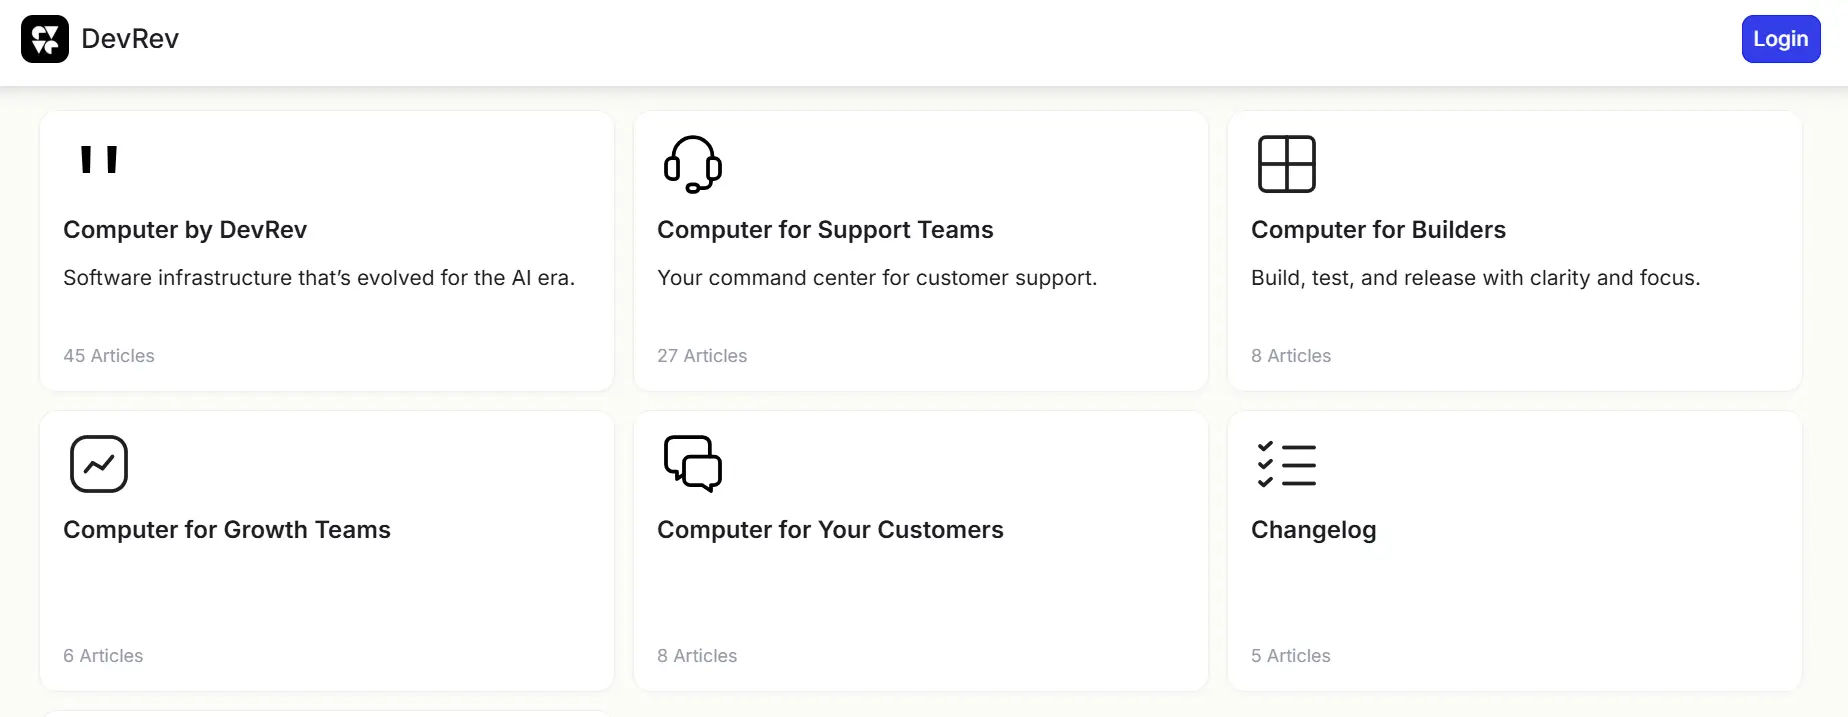Click the DevRev brand name text
Screen dimensions: 1848x717
point(130,39)
